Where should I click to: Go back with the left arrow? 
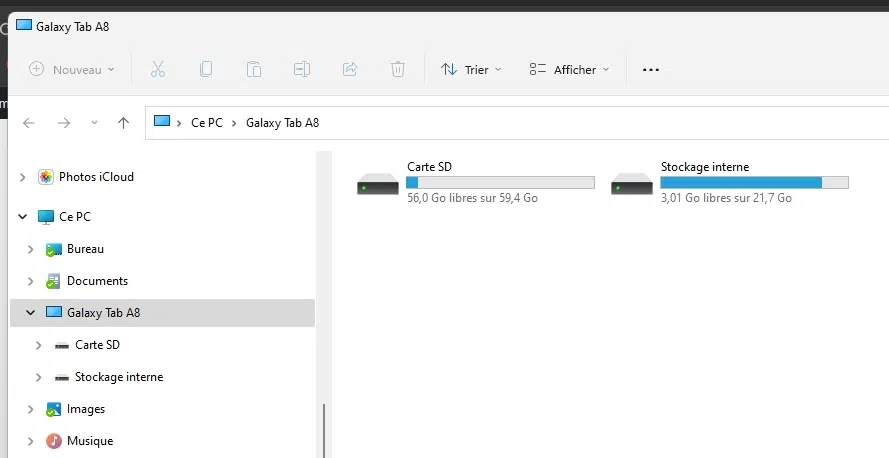click(x=28, y=123)
